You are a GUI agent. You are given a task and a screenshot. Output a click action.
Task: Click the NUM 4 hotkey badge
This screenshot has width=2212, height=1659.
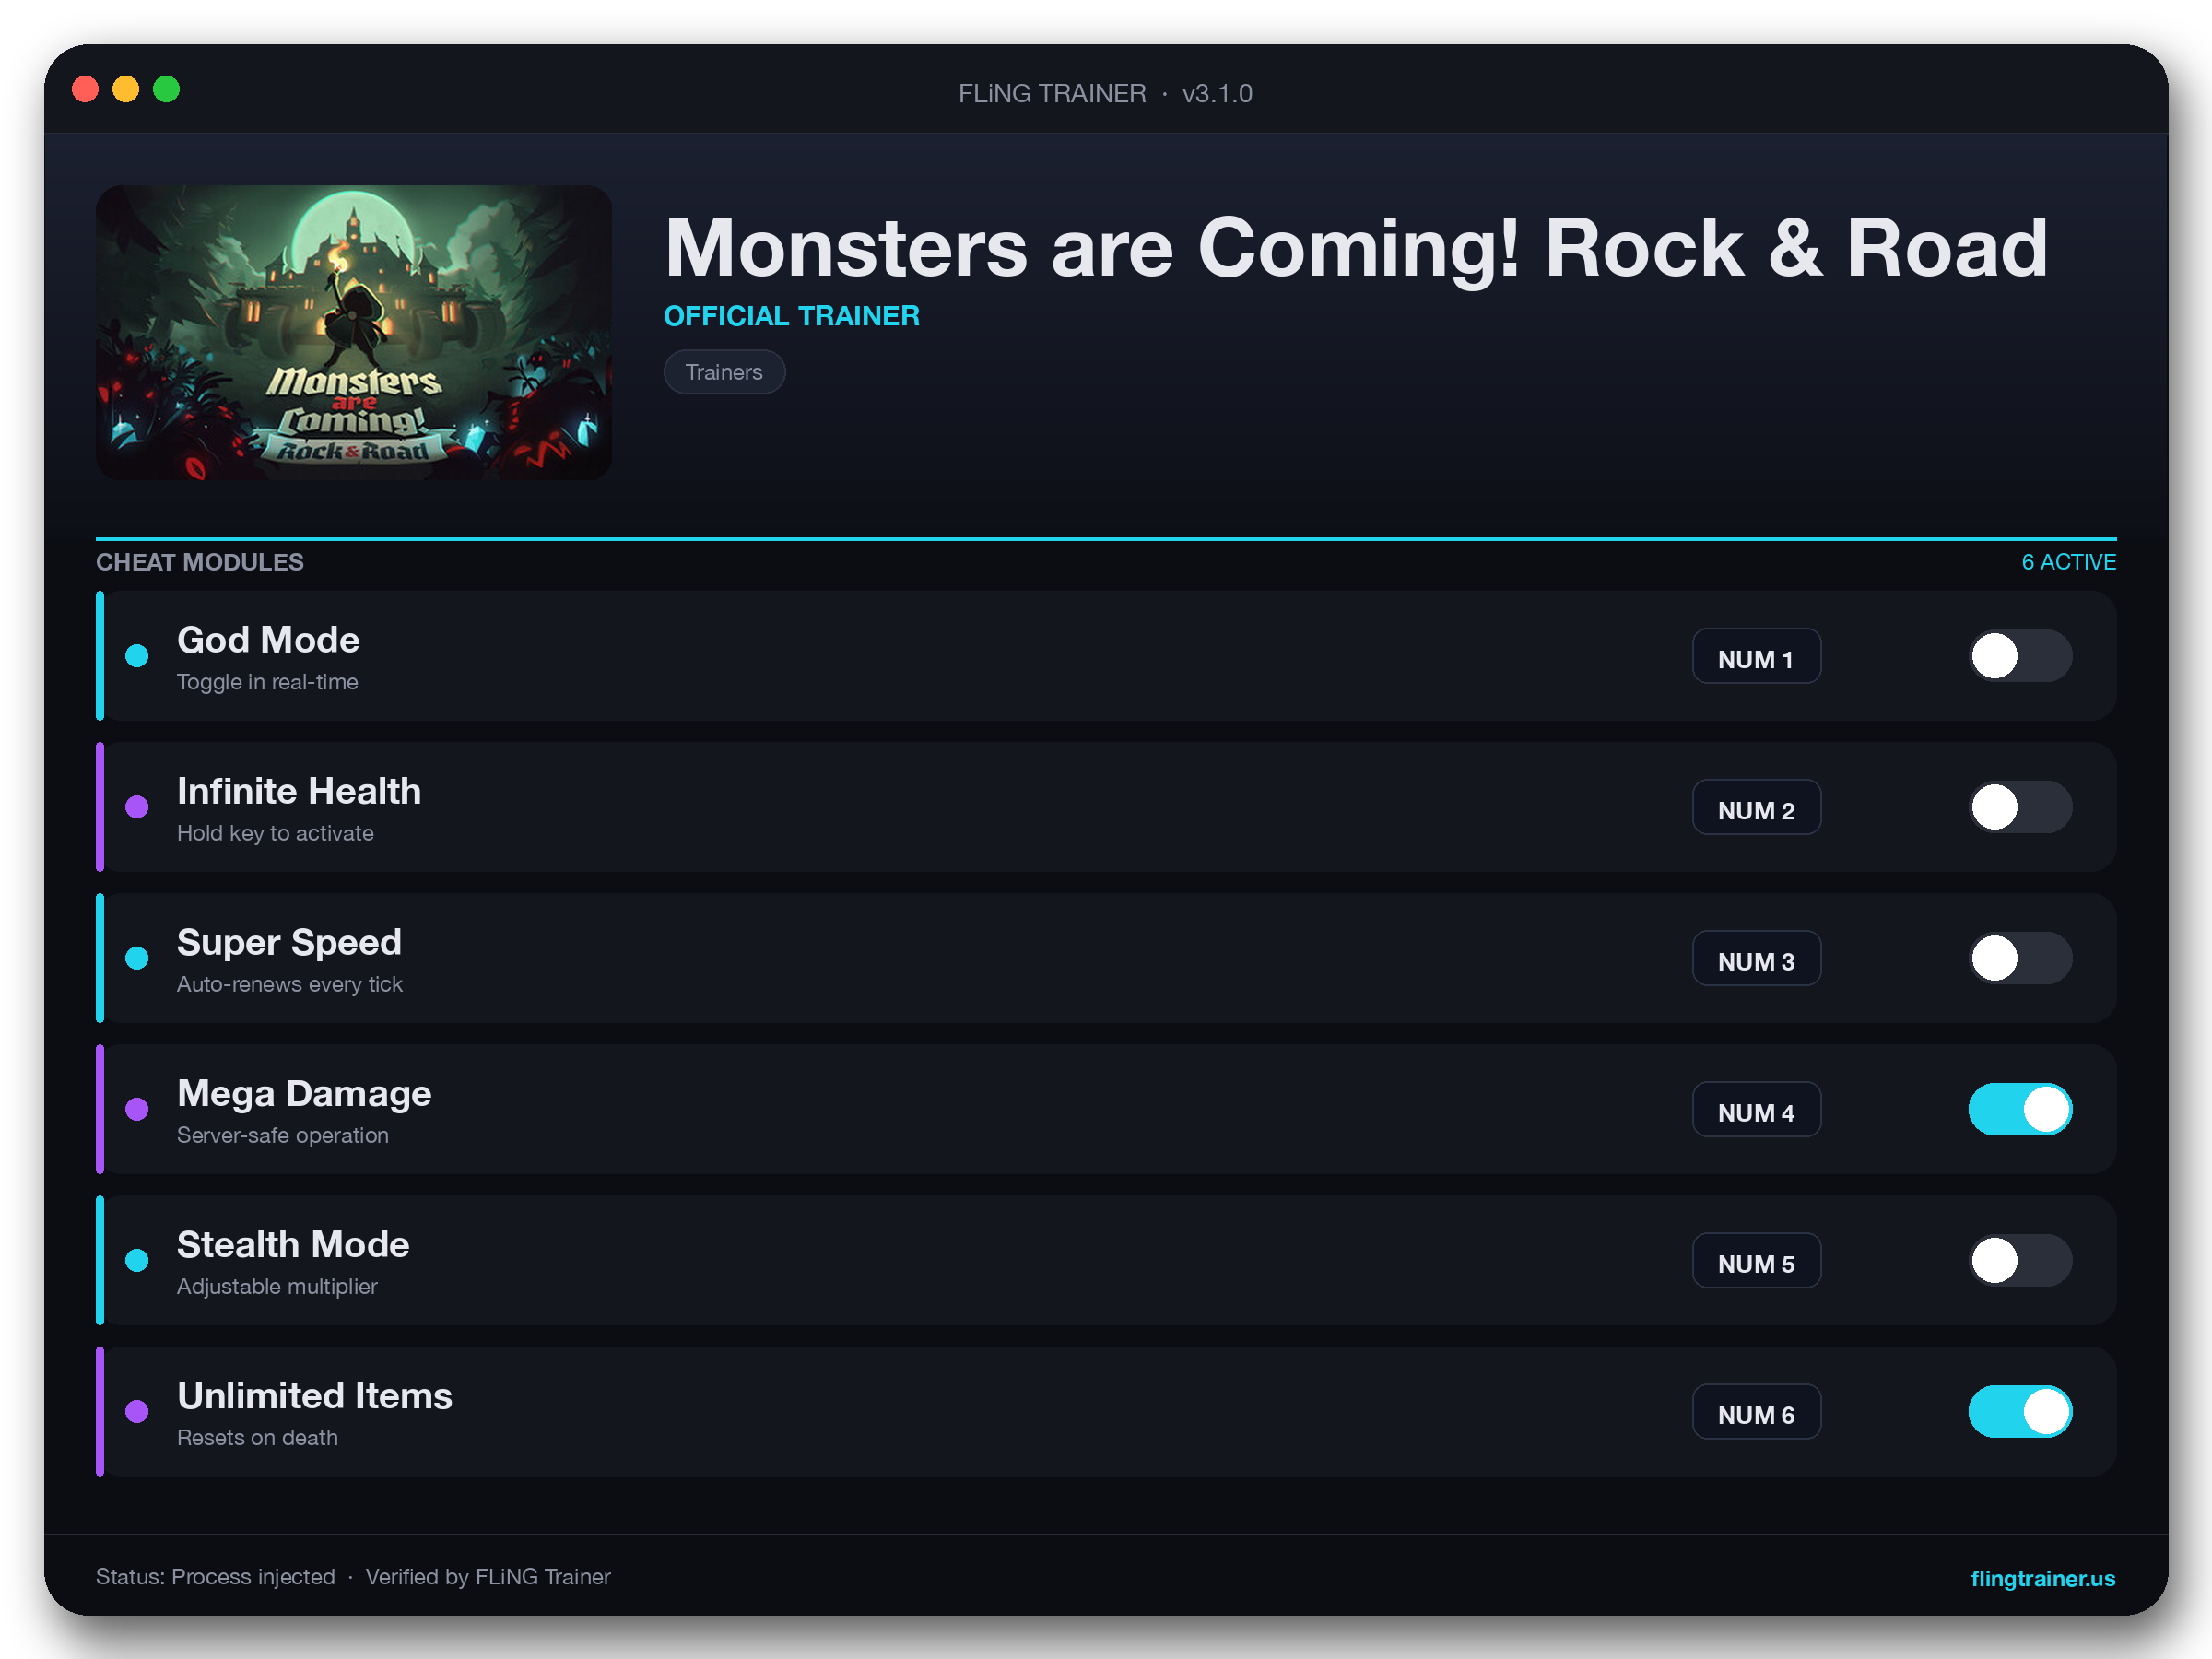pyautogui.click(x=1756, y=1109)
